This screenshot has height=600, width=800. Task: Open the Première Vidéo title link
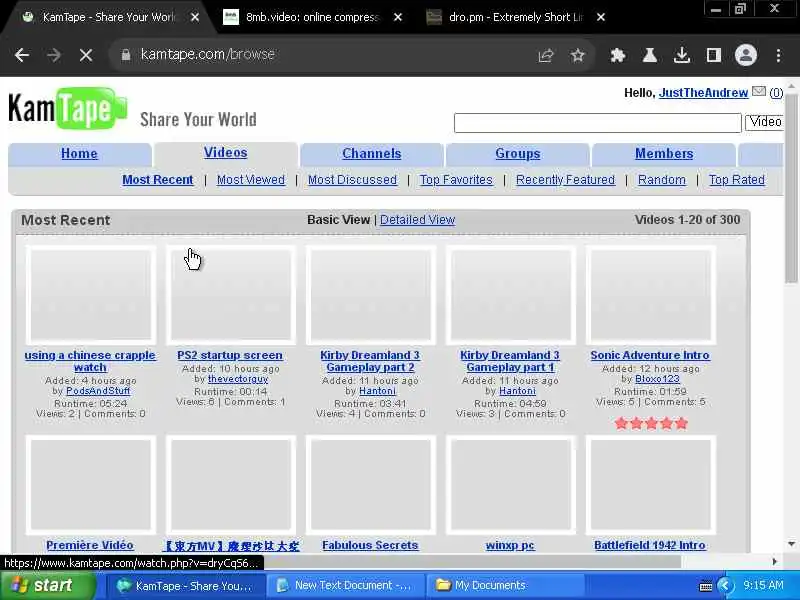90,545
